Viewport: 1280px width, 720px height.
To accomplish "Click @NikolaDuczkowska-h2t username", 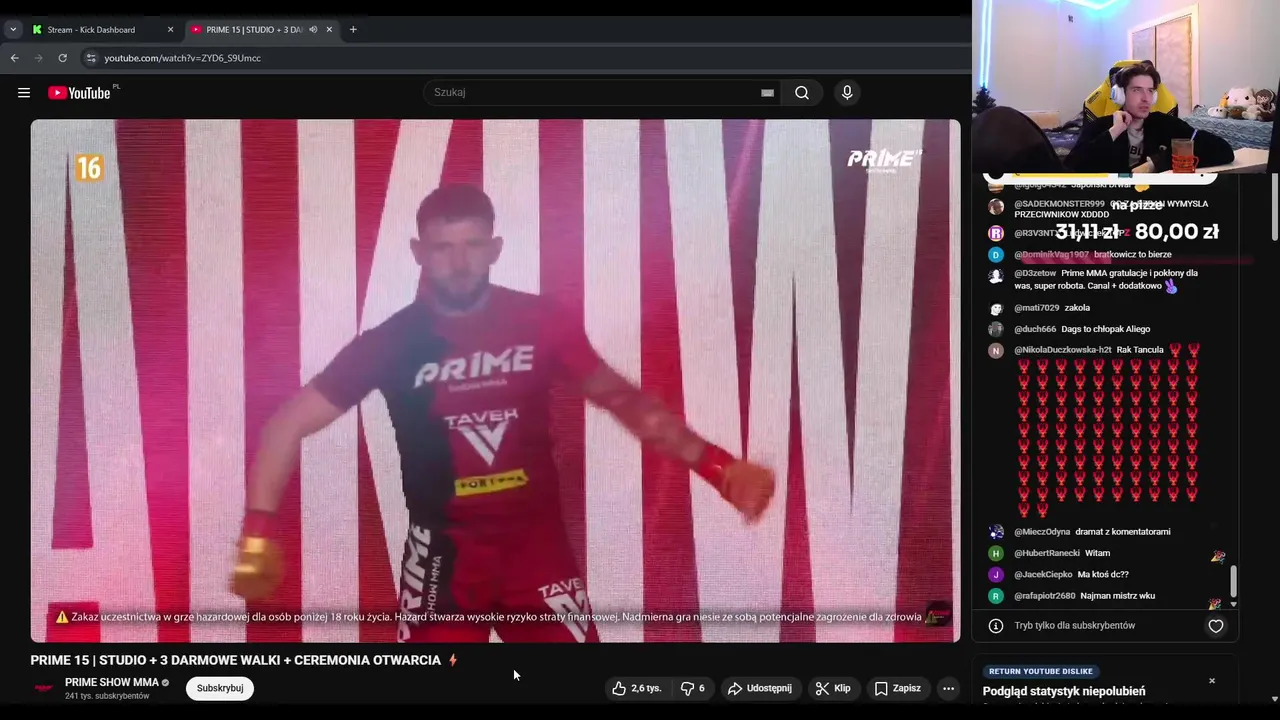I will [1062, 350].
